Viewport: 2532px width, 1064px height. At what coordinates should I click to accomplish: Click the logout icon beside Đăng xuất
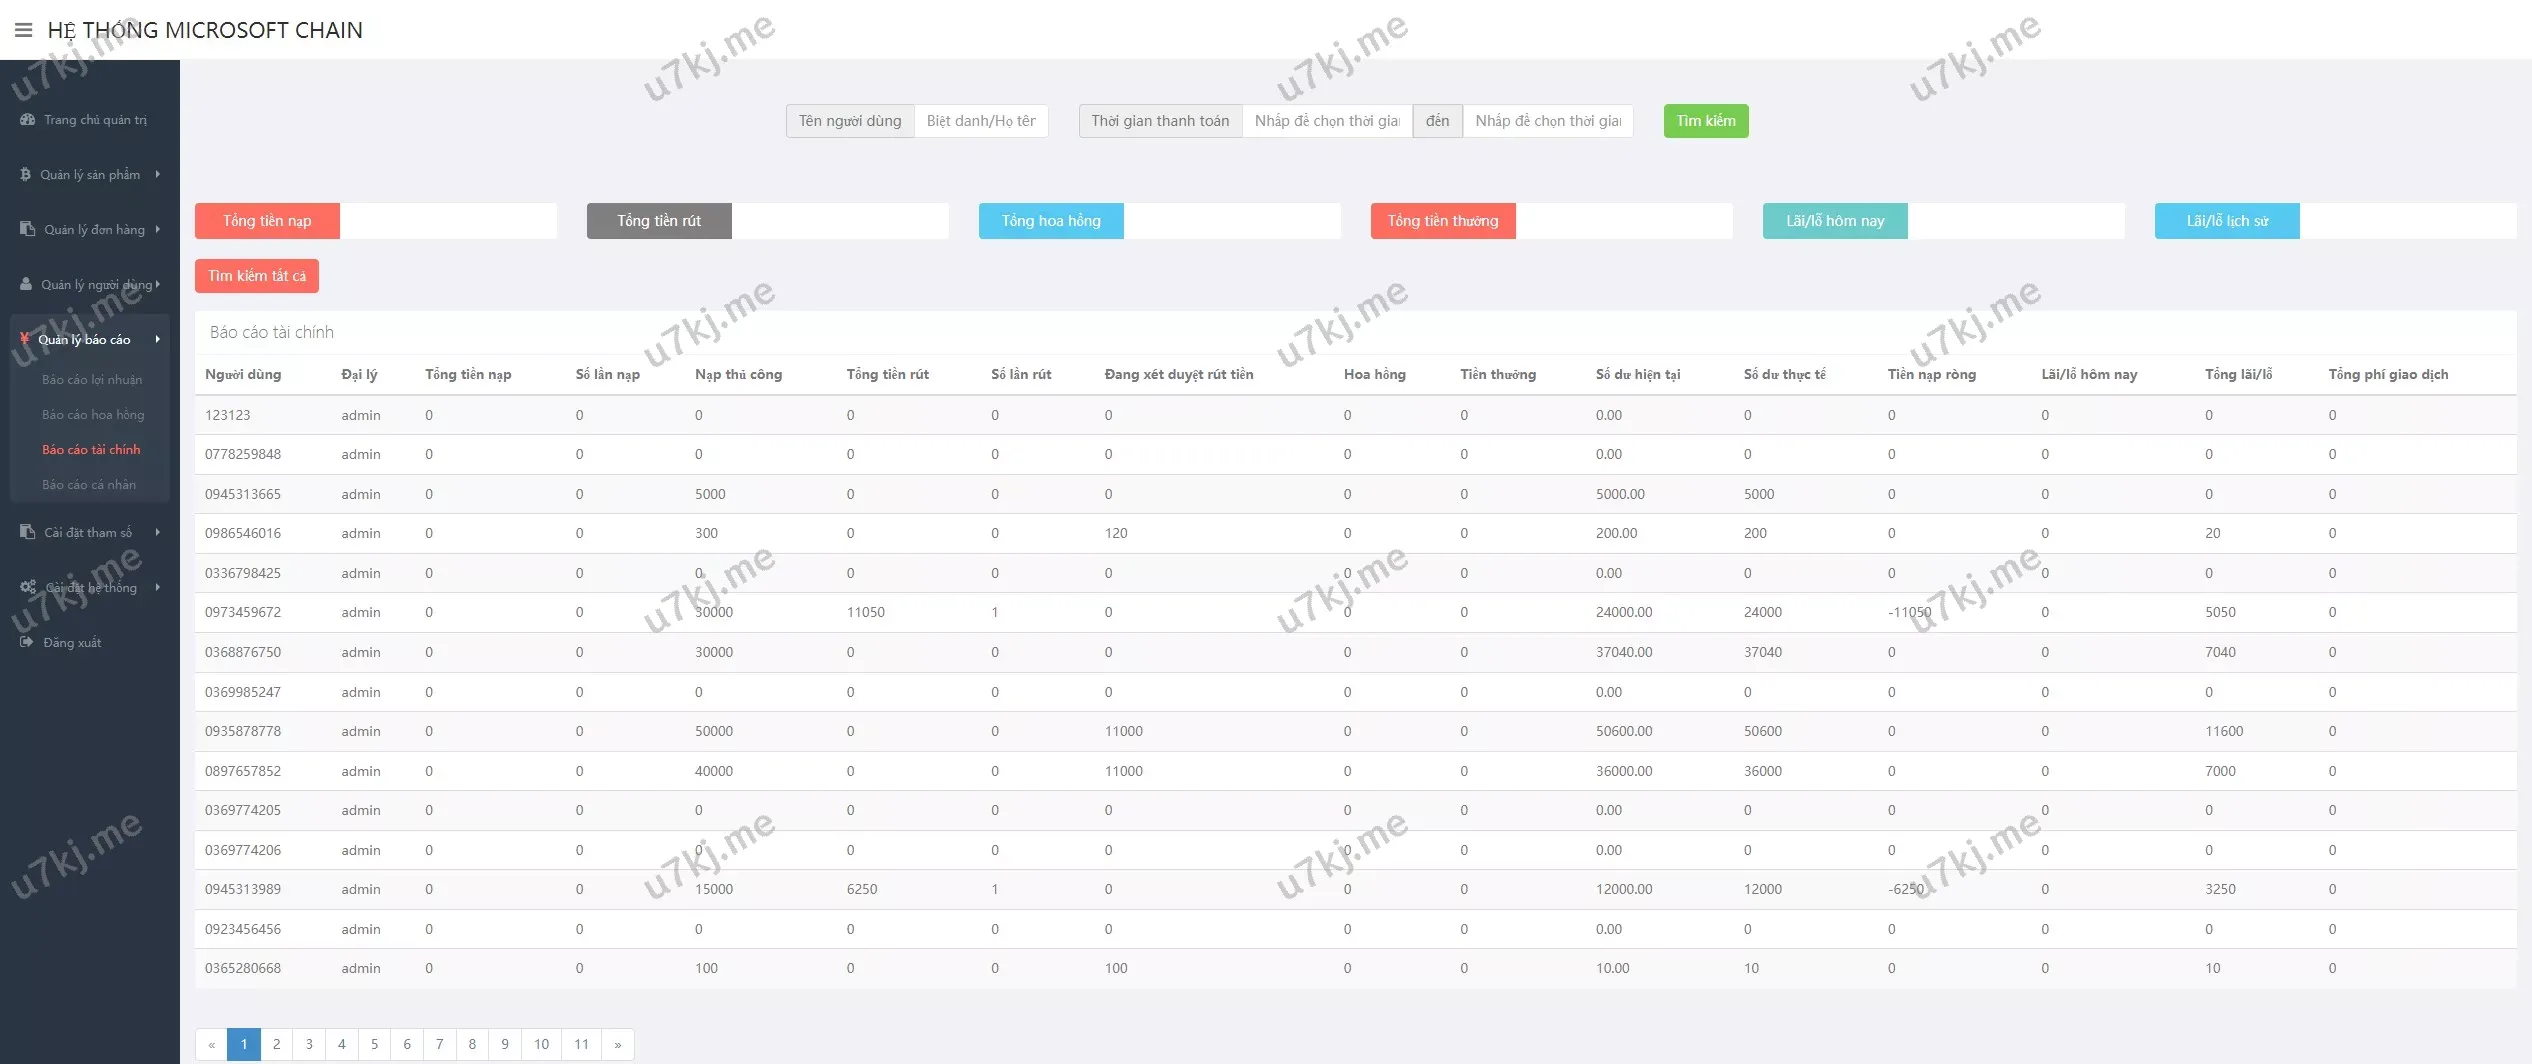tap(27, 642)
